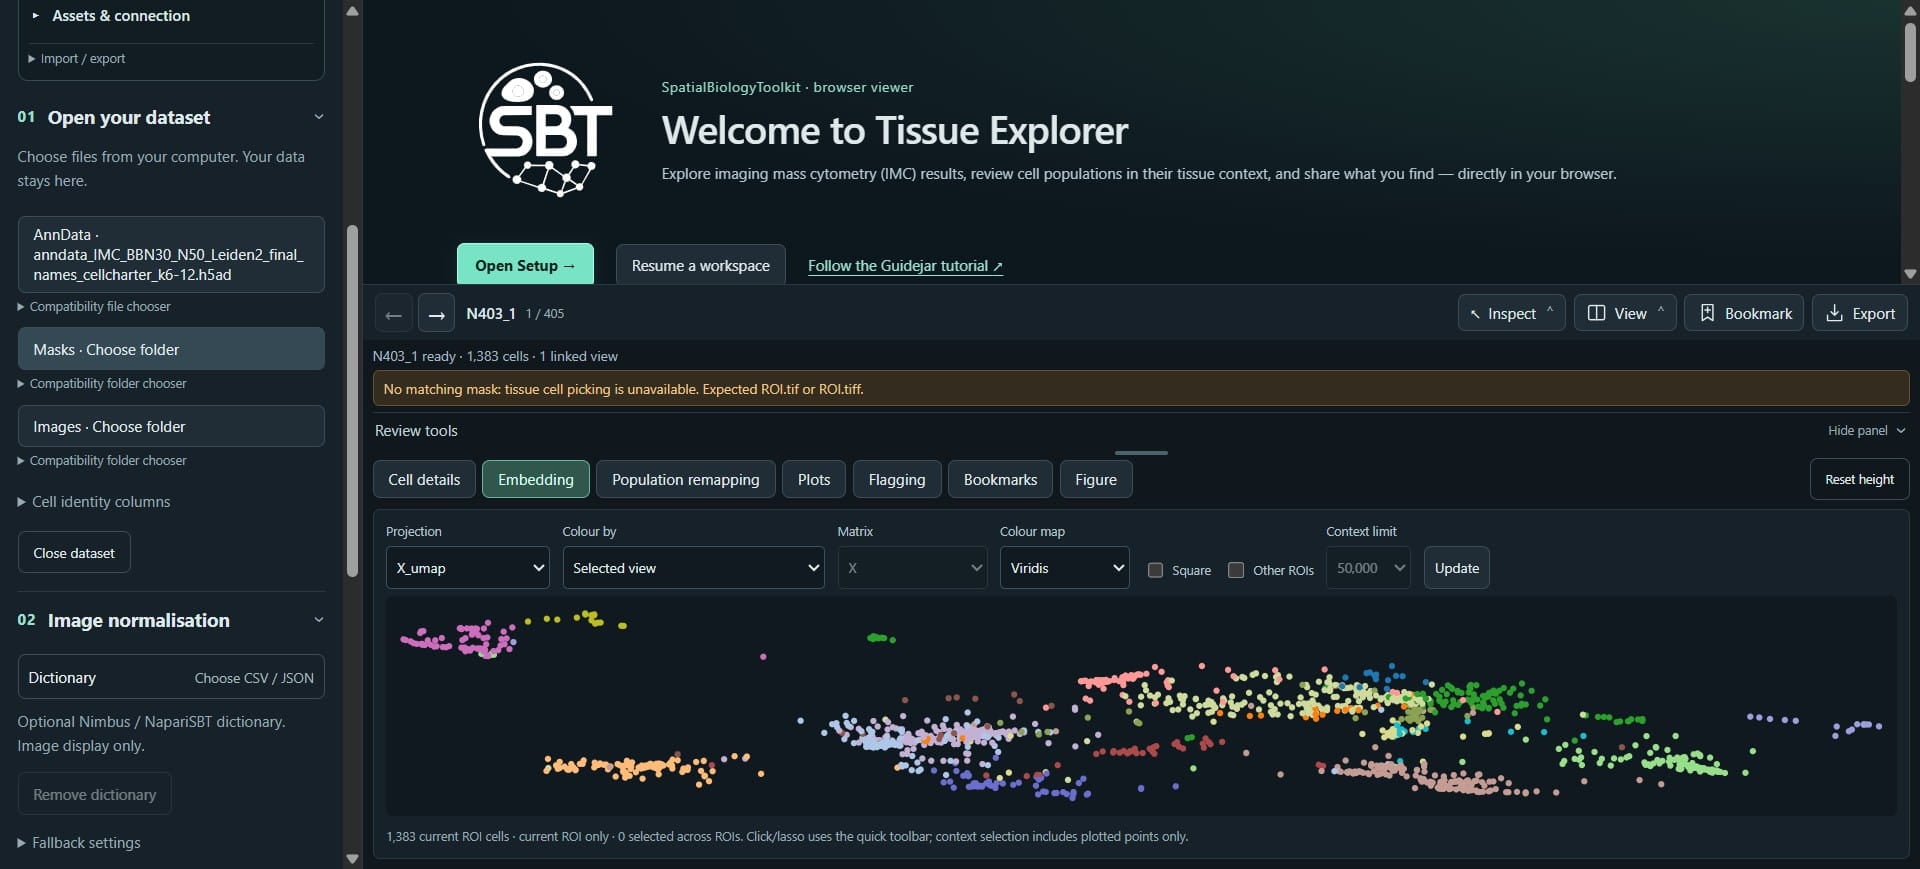This screenshot has width=1920, height=869.
Task: Expand Cell identity columns
Action: tap(94, 502)
